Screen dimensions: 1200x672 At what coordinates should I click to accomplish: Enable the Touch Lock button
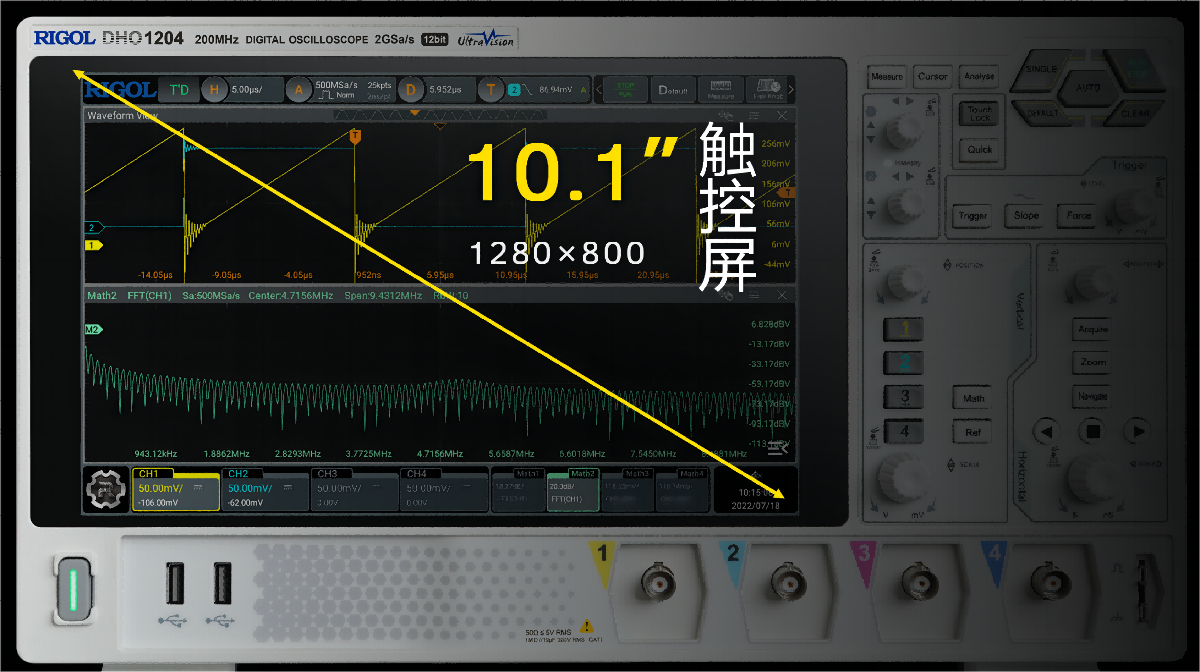[x=978, y=113]
